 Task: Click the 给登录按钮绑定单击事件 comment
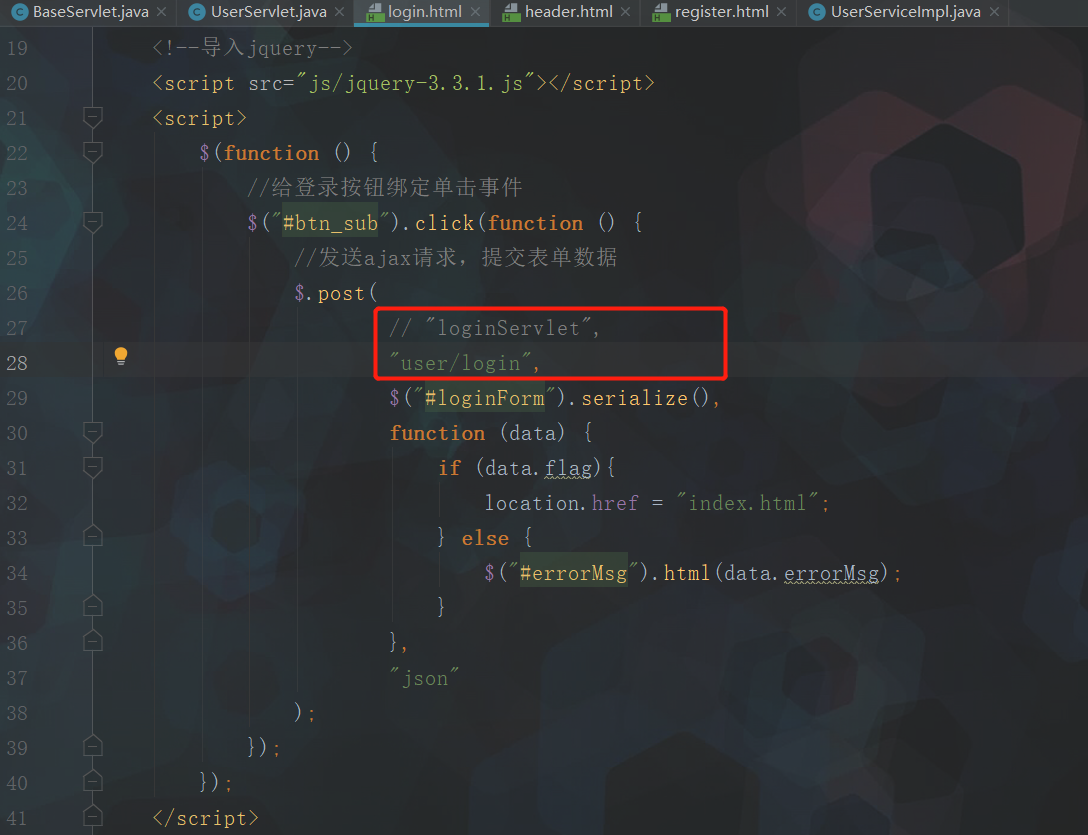click(384, 187)
